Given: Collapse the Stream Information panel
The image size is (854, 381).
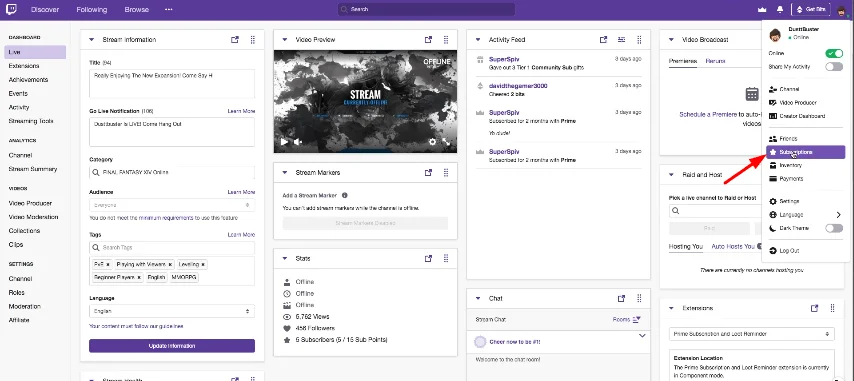Looking at the screenshot, I should click(x=92, y=40).
